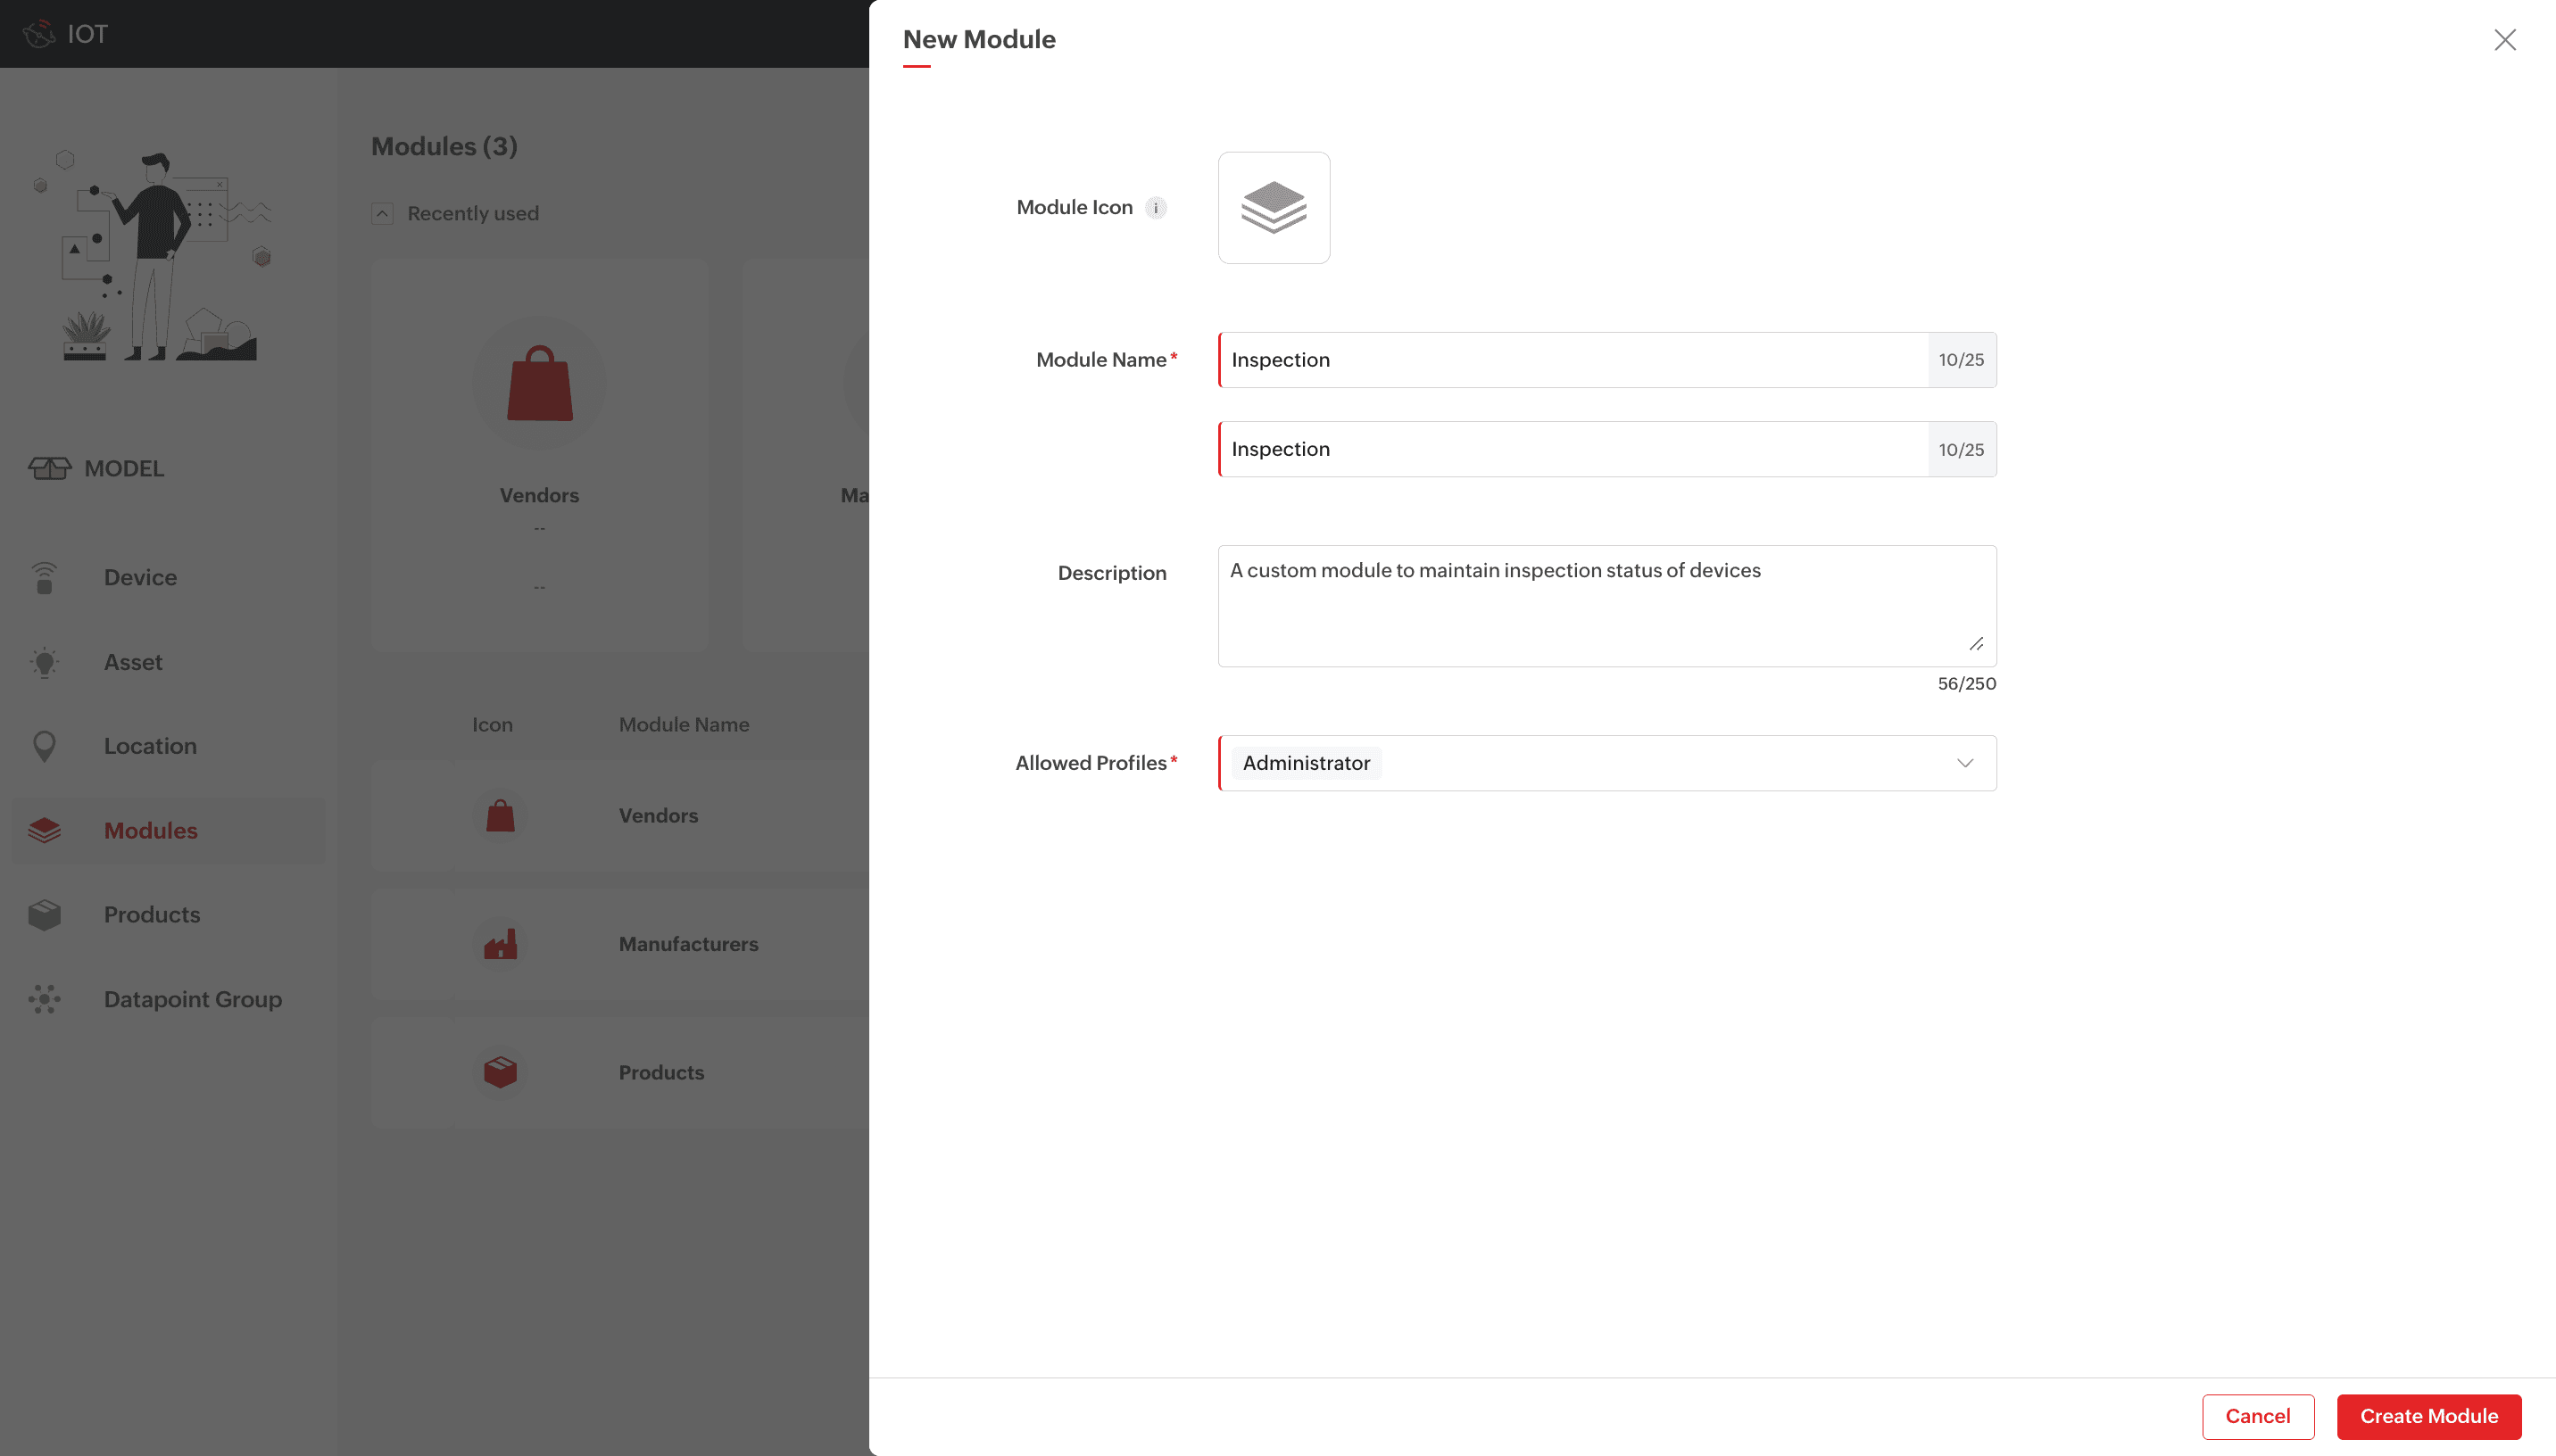
Task: Open the Device sidebar item
Action: pos(140,577)
